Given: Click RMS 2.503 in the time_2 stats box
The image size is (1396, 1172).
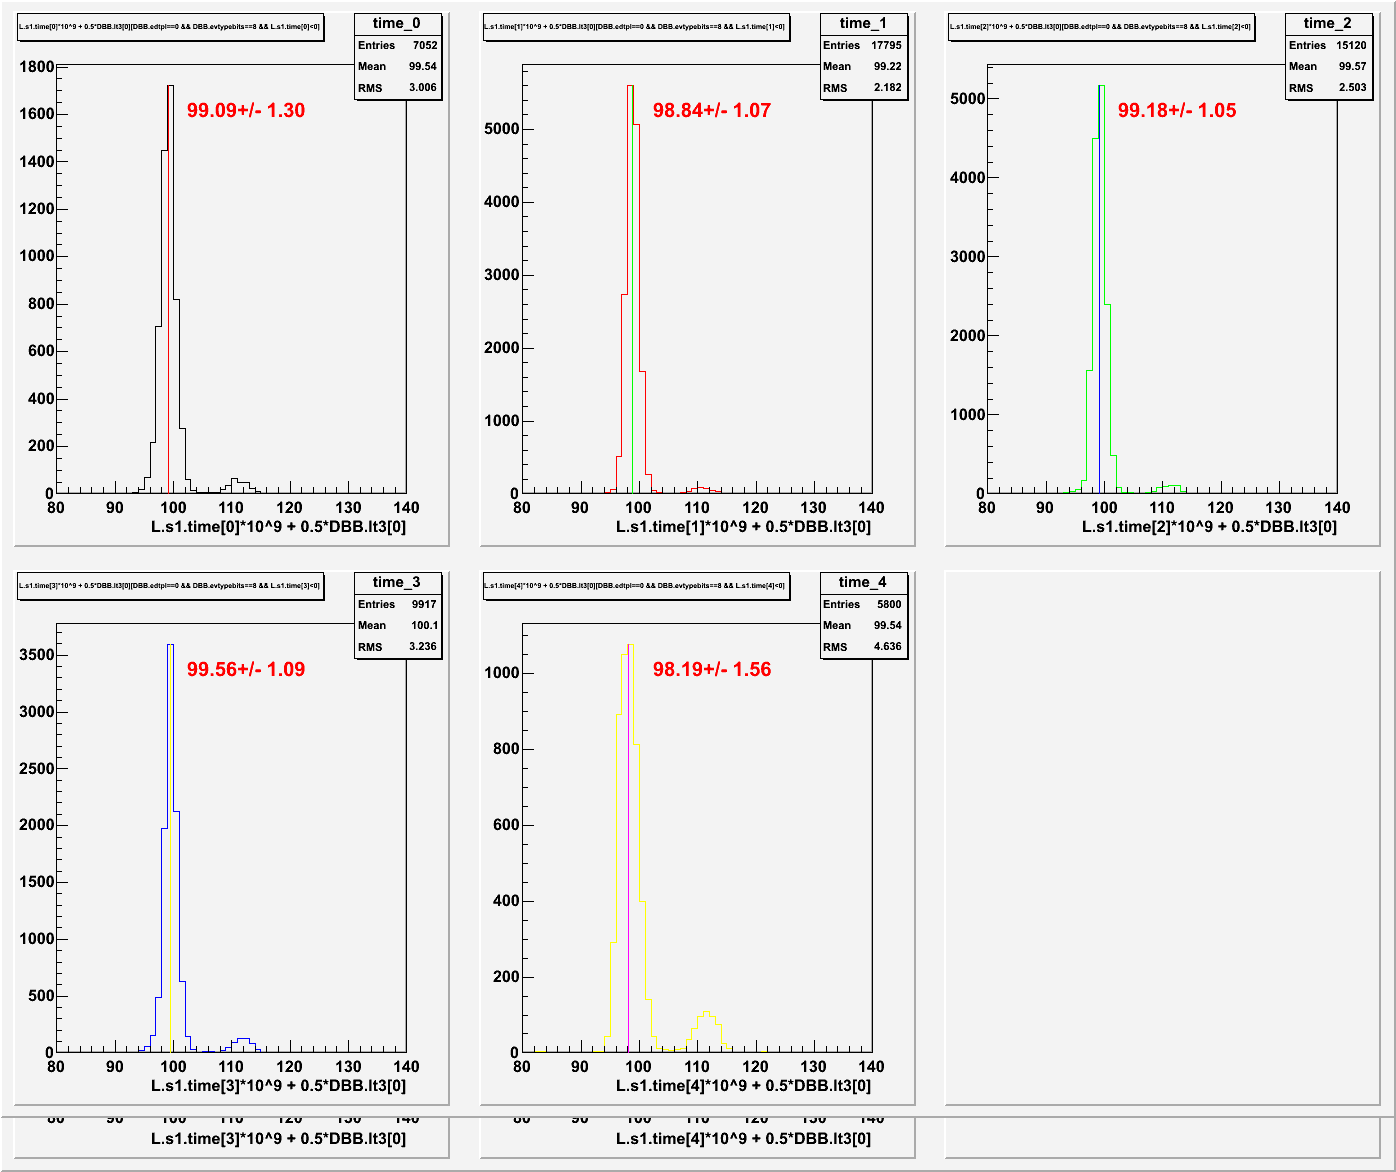Looking at the screenshot, I should (x=1328, y=88).
